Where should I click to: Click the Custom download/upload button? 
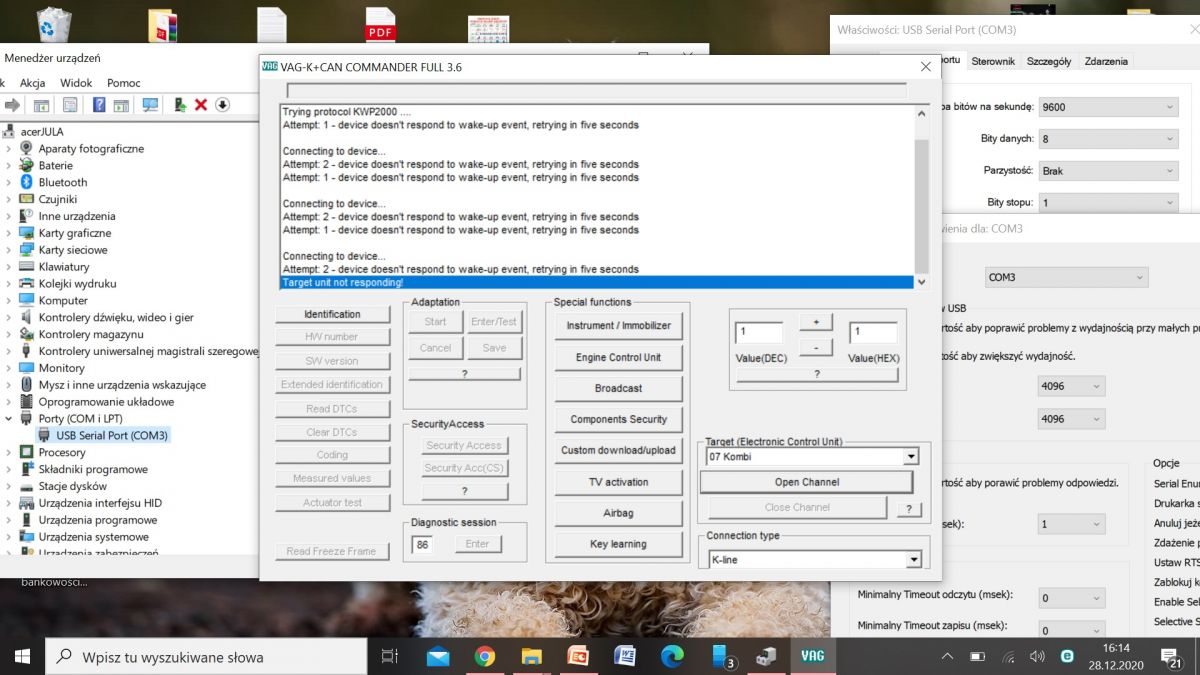click(x=618, y=450)
